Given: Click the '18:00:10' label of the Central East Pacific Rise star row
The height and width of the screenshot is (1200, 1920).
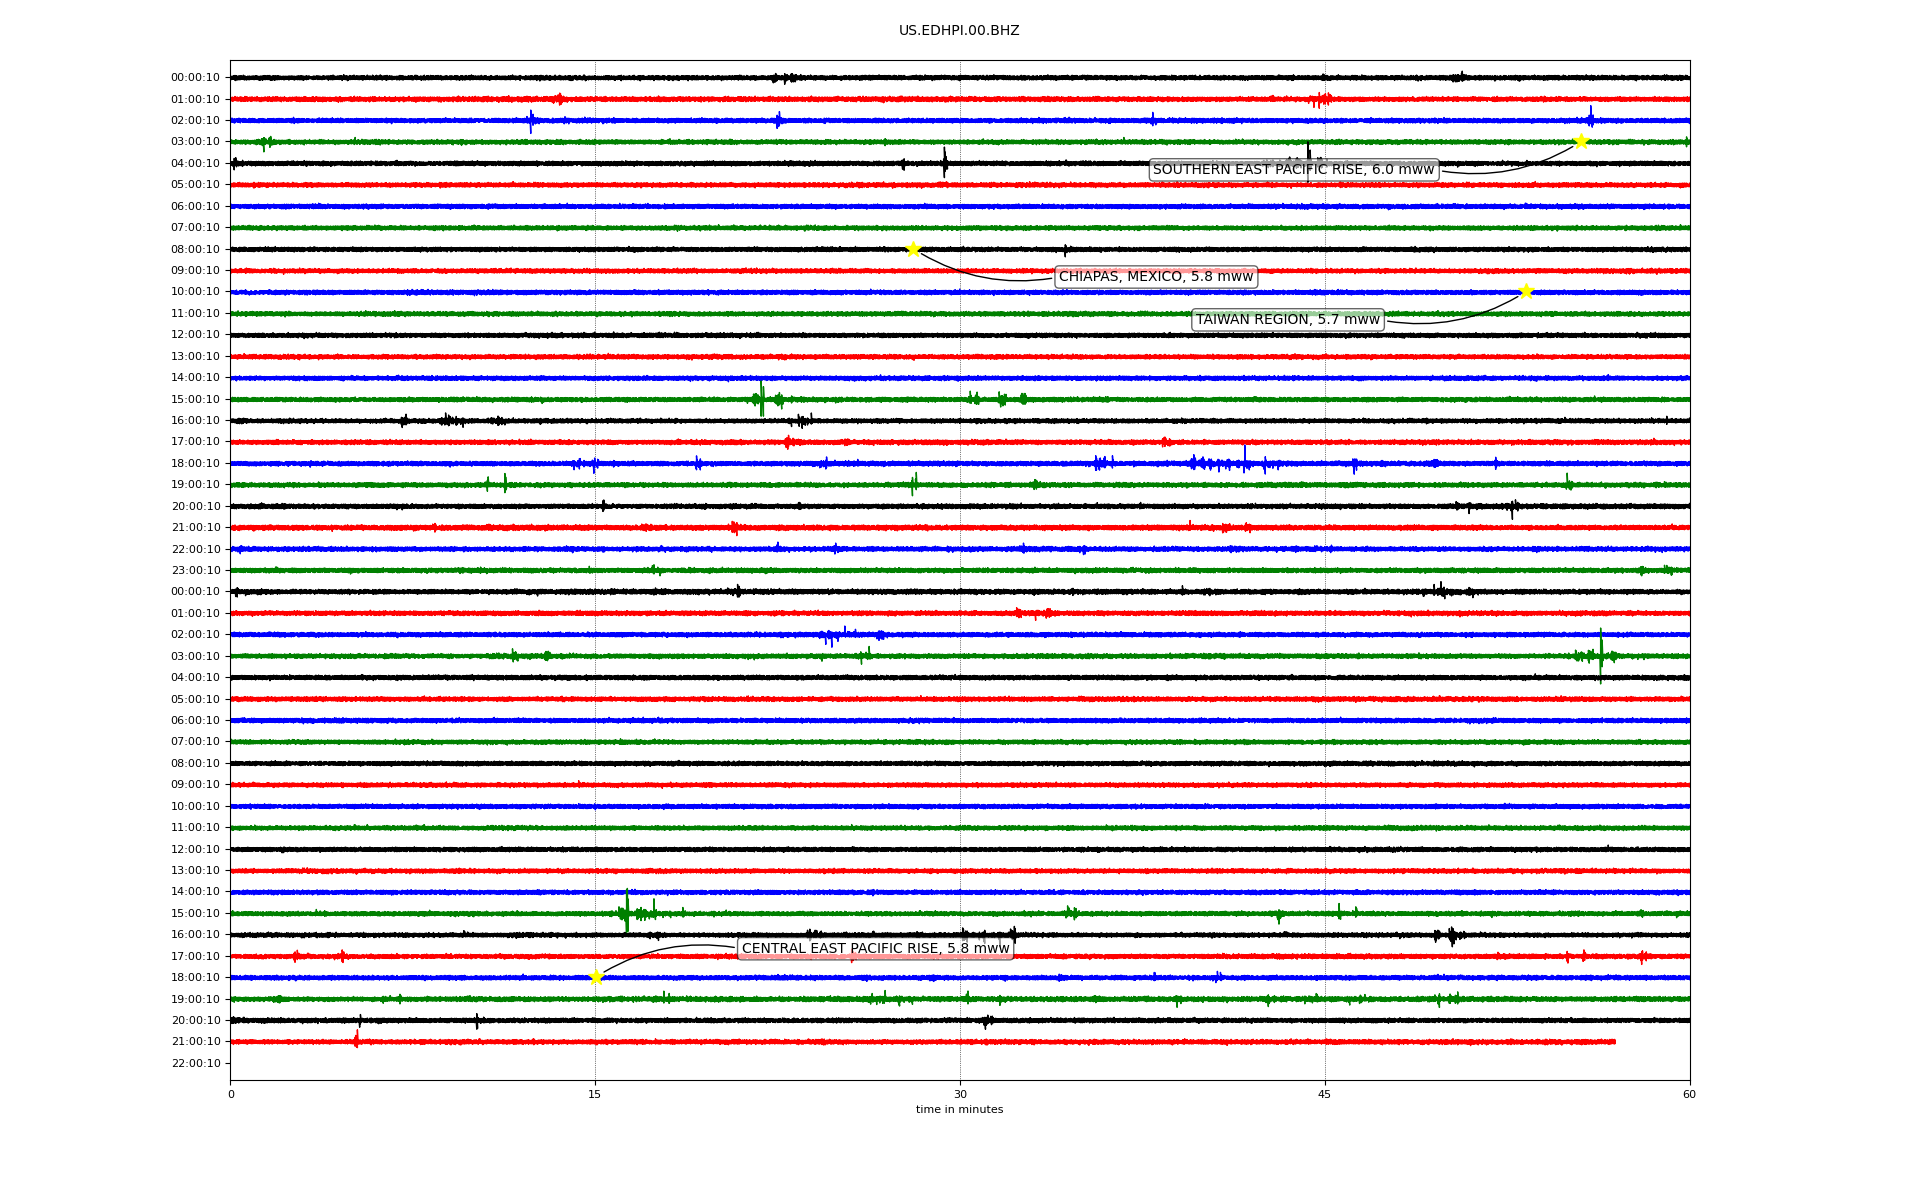Looking at the screenshot, I should pos(196,978).
